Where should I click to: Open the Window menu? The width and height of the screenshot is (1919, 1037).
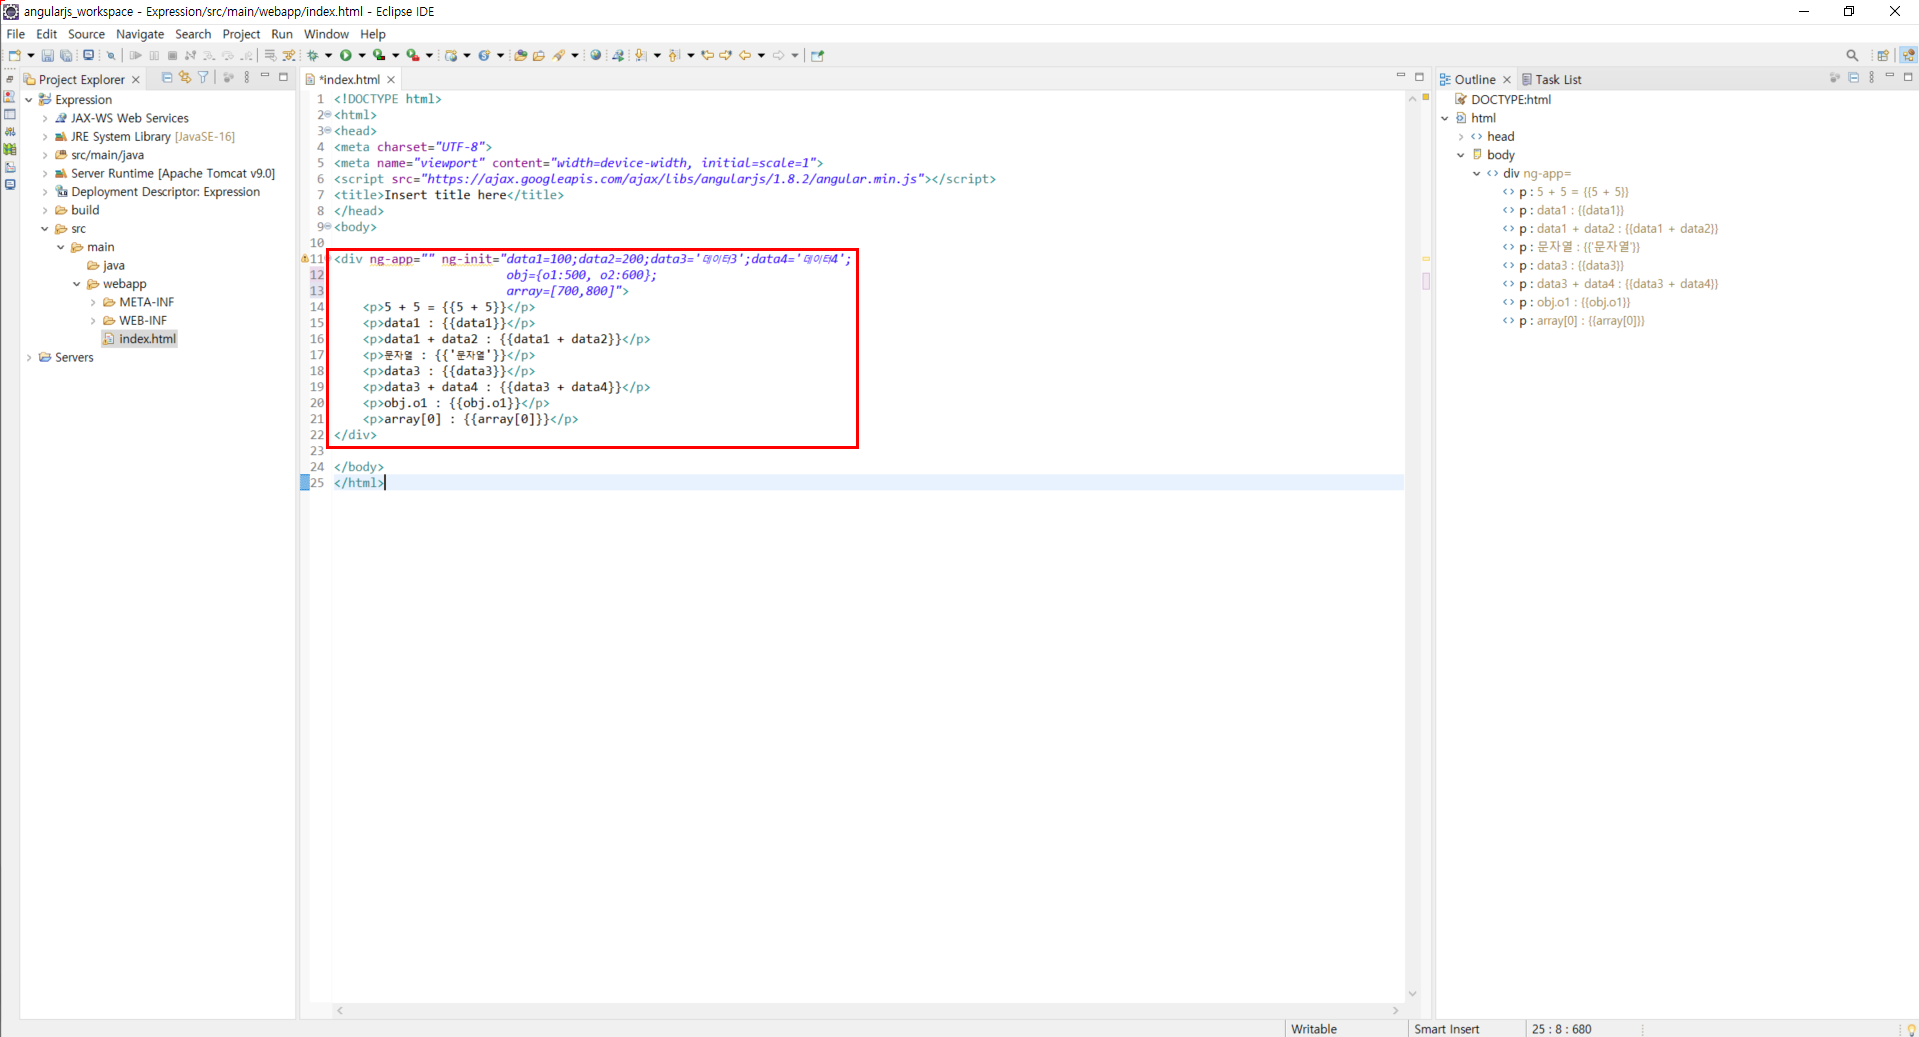click(326, 34)
